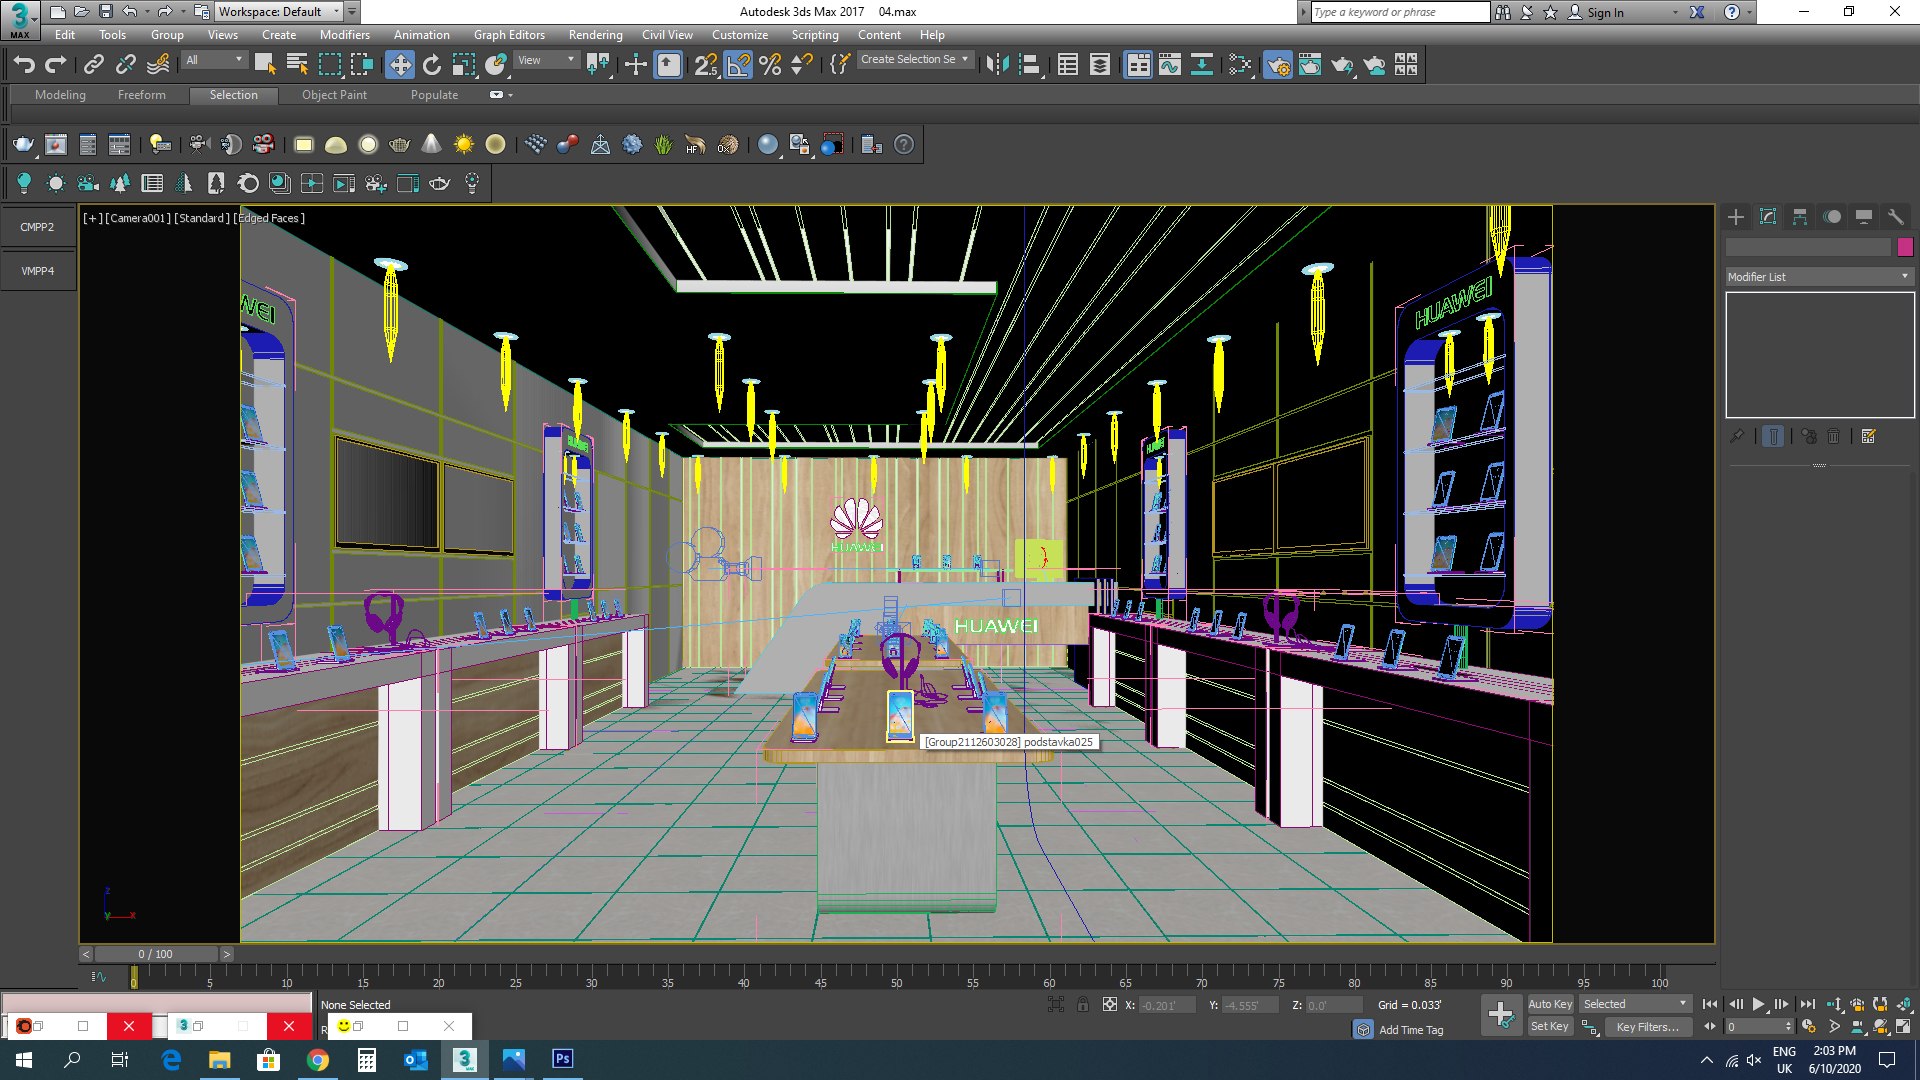Click the Edit Named Selection Sets icon
The height and width of the screenshot is (1080, 1920).
coord(840,65)
